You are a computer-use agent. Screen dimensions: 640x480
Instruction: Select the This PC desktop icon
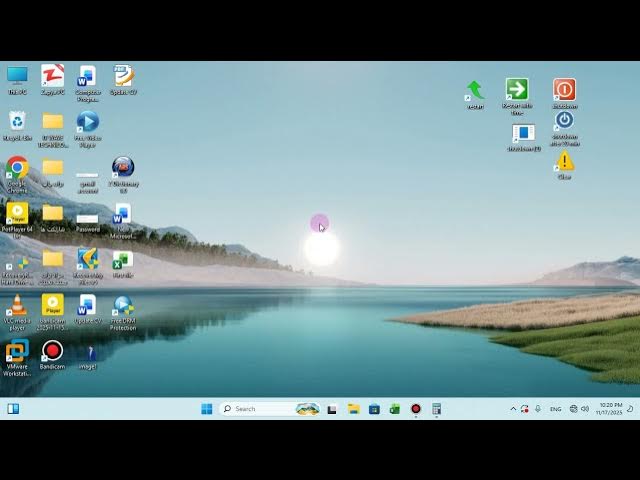coord(17,80)
